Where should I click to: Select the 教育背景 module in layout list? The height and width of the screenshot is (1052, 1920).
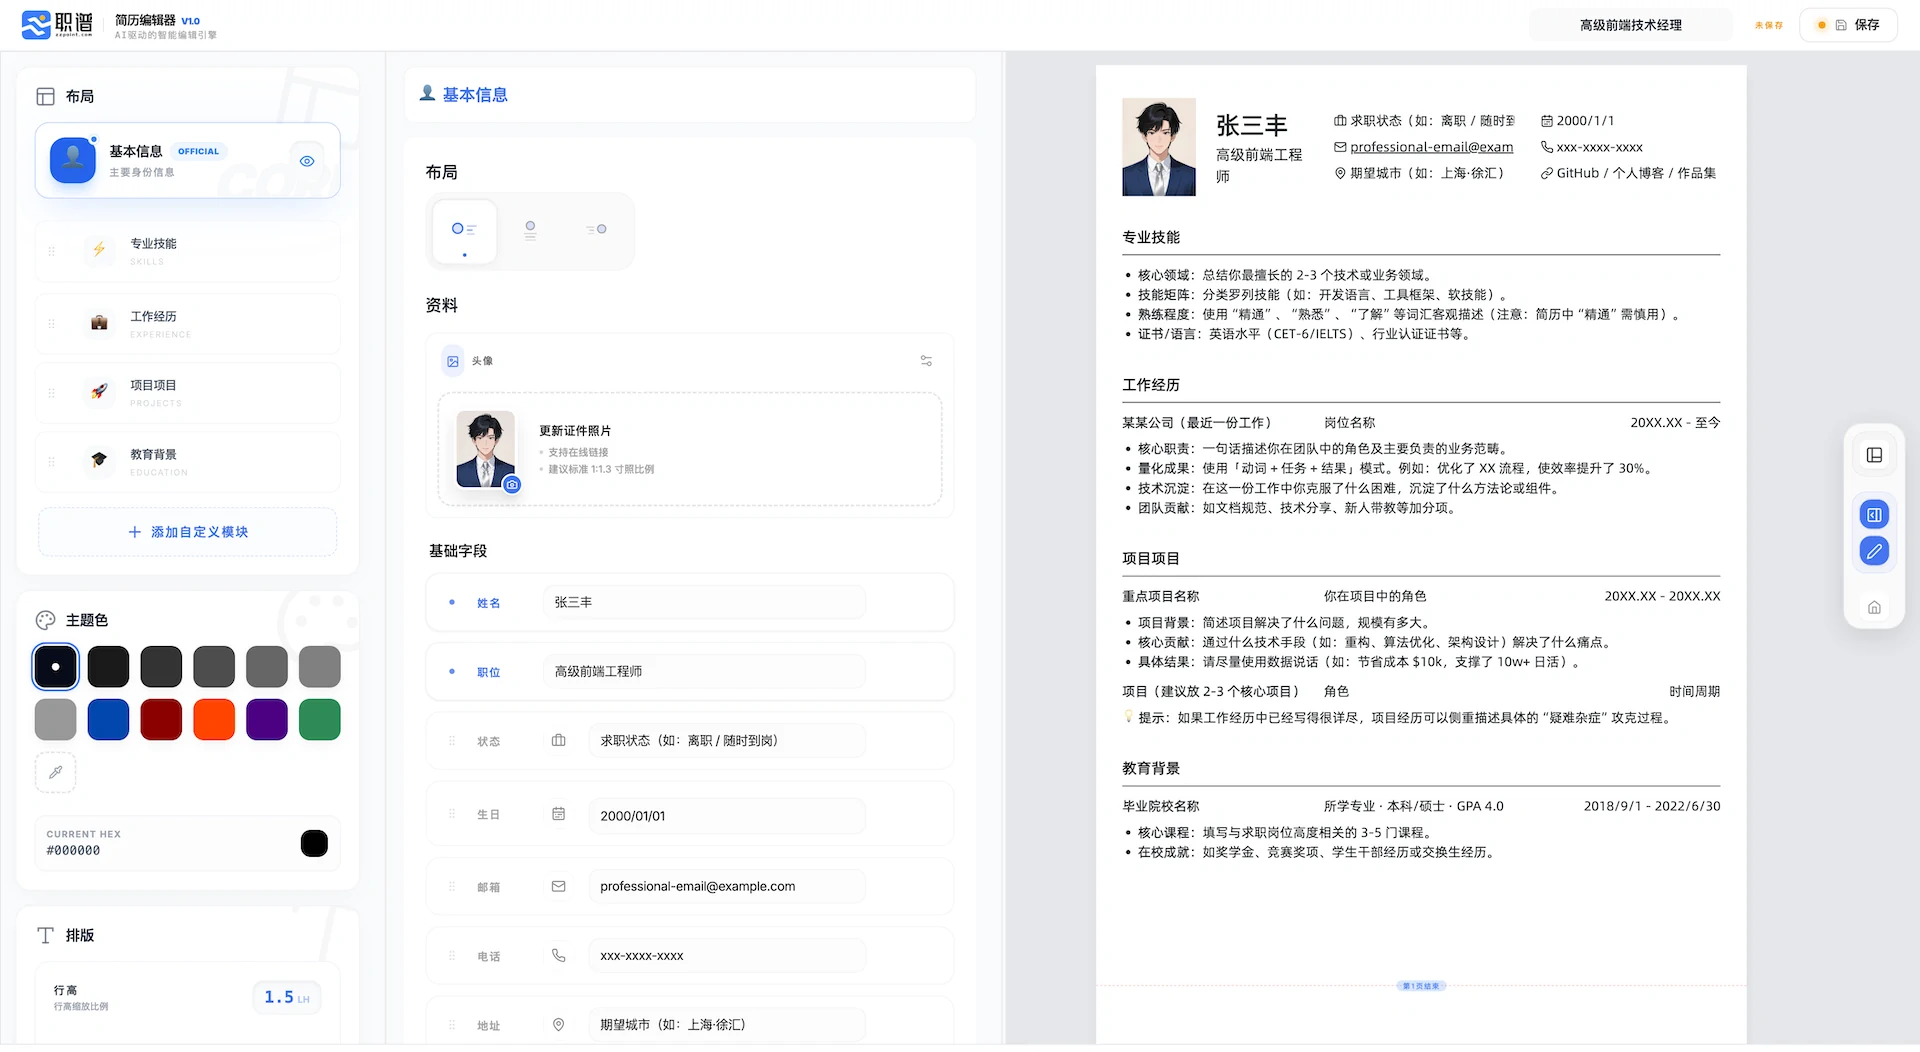pyautogui.click(x=188, y=461)
